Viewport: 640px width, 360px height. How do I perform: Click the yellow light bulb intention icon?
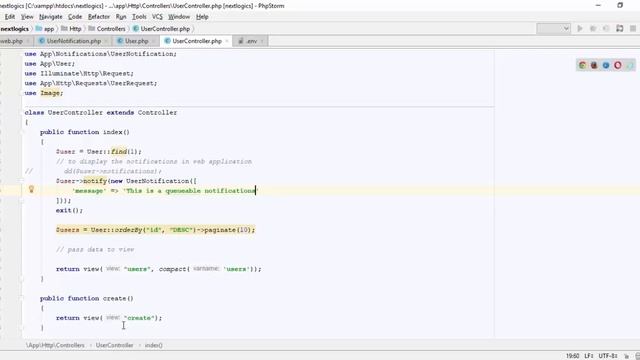tap(31, 189)
